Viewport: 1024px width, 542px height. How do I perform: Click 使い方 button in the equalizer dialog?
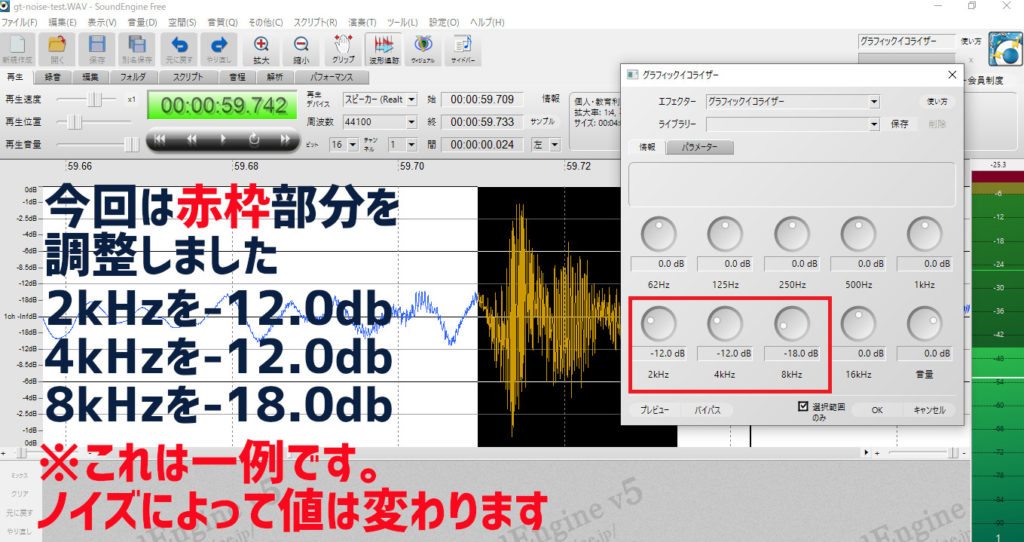tap(938, 102)
